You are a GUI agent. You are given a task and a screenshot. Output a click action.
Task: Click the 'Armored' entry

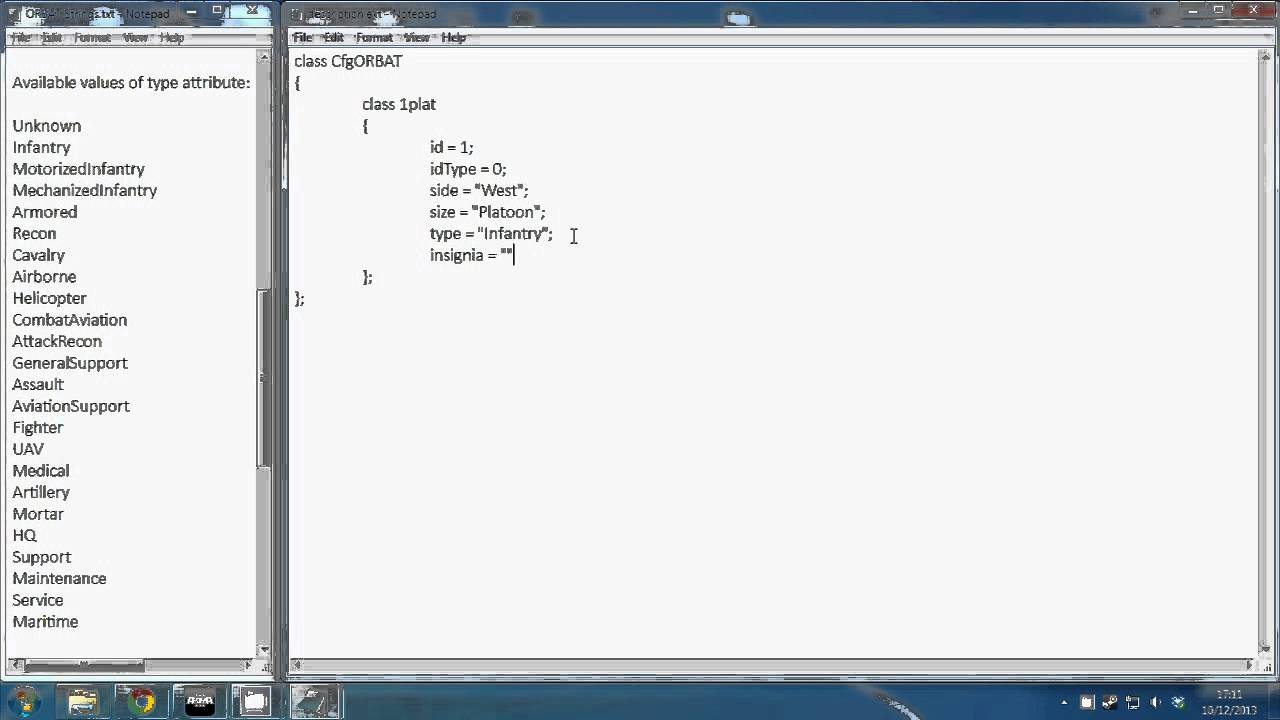pyautogui.click(x=45, y=212)
